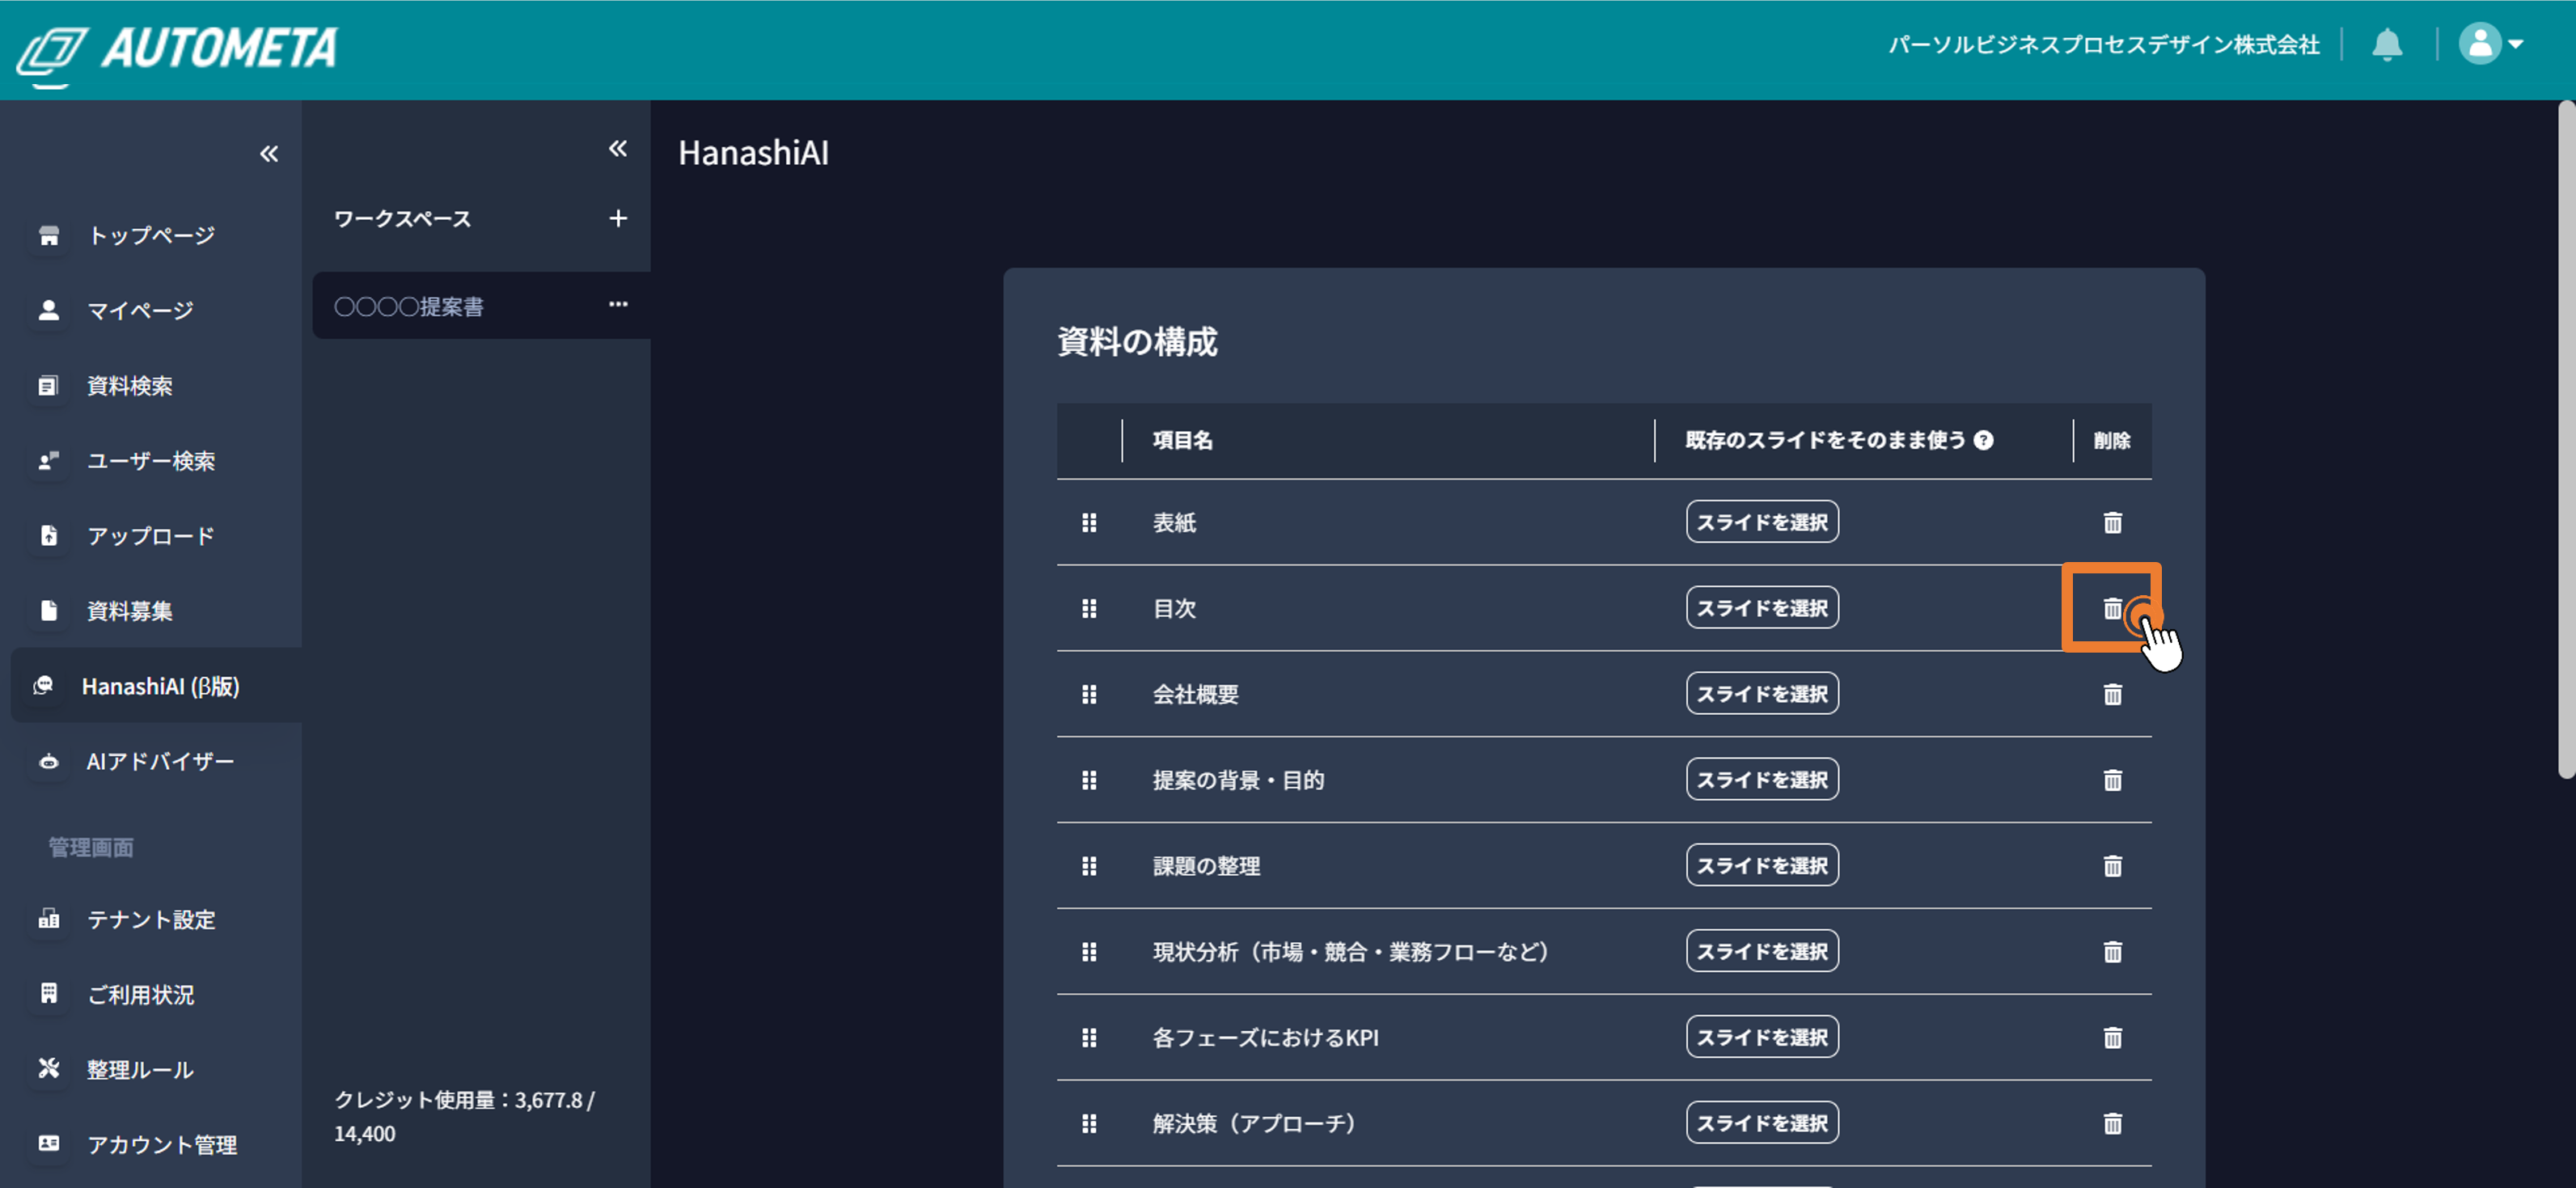Delete the 目次 item with trash icon
This screenshot has width=2576, height=1188.
[2112, 608]
